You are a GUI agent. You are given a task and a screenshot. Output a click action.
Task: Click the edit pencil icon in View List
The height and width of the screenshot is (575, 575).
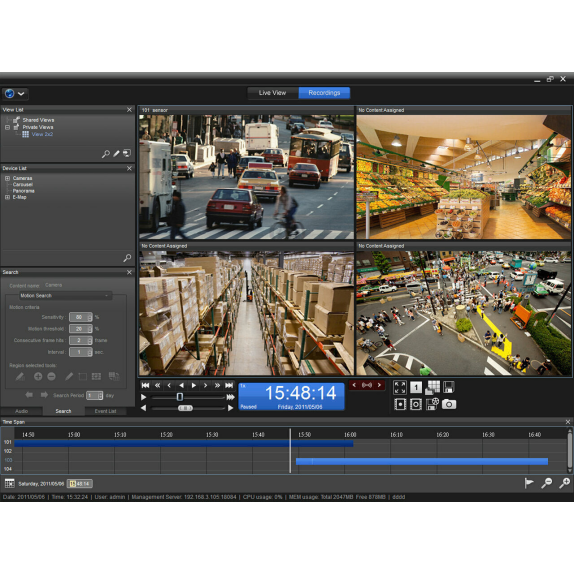click(116, 154)
